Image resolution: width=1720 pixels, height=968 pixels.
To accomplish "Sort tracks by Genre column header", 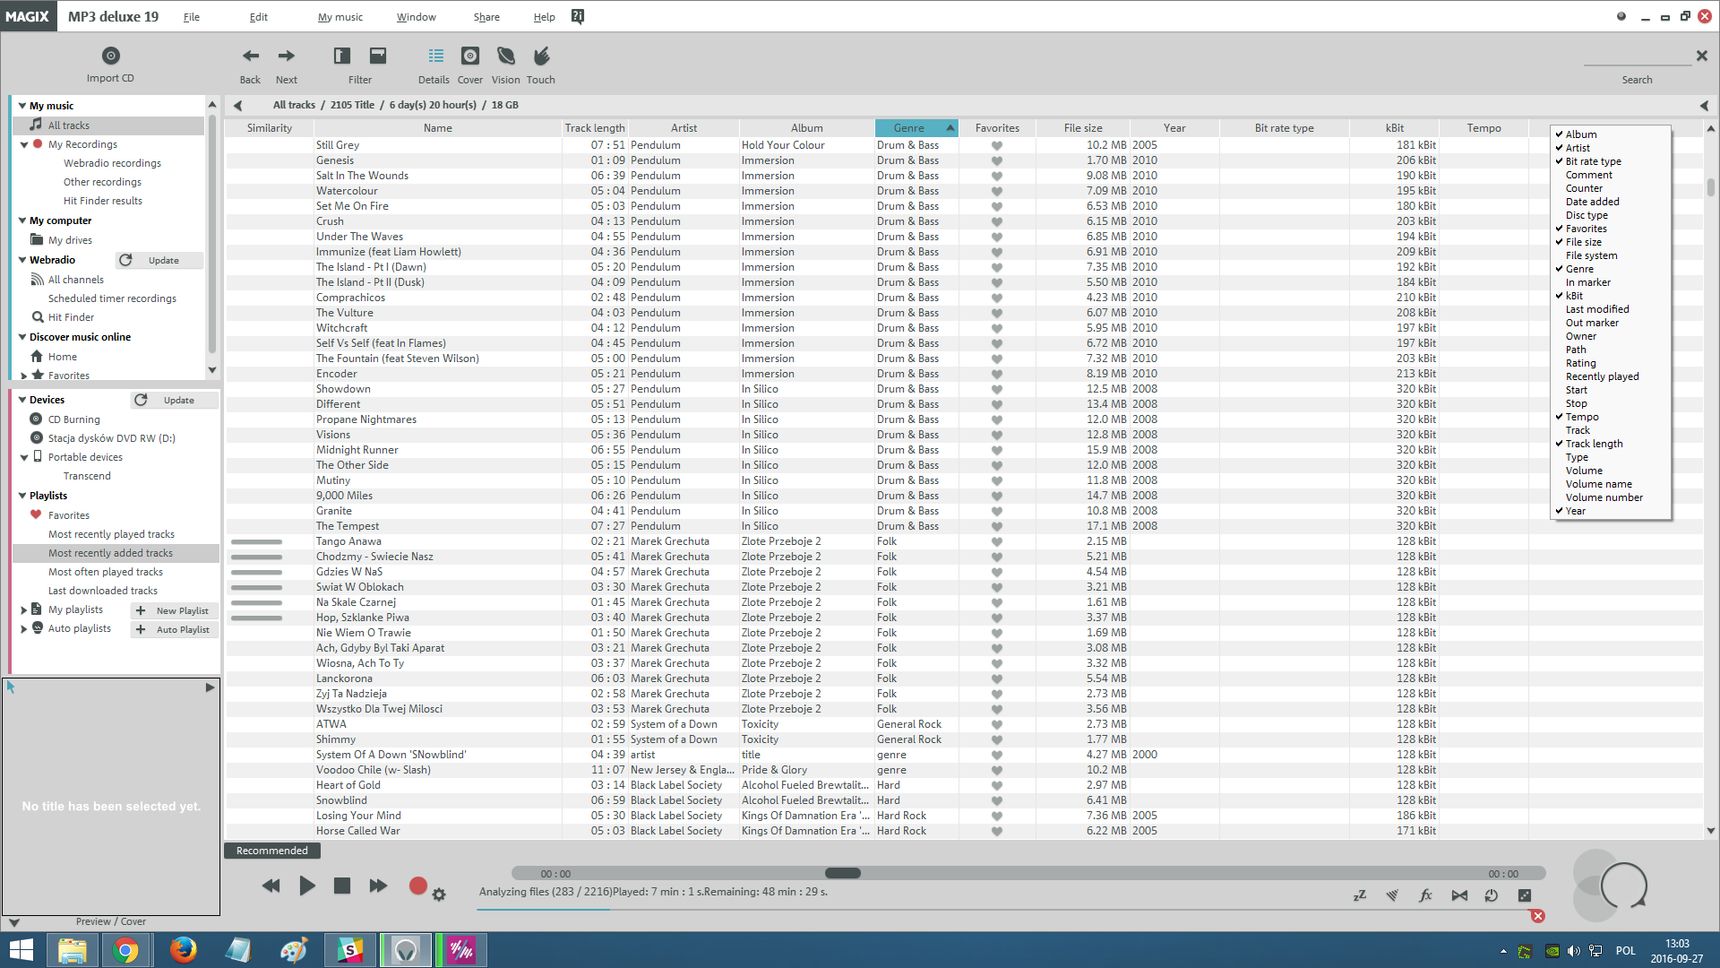I will coord(916,128).
